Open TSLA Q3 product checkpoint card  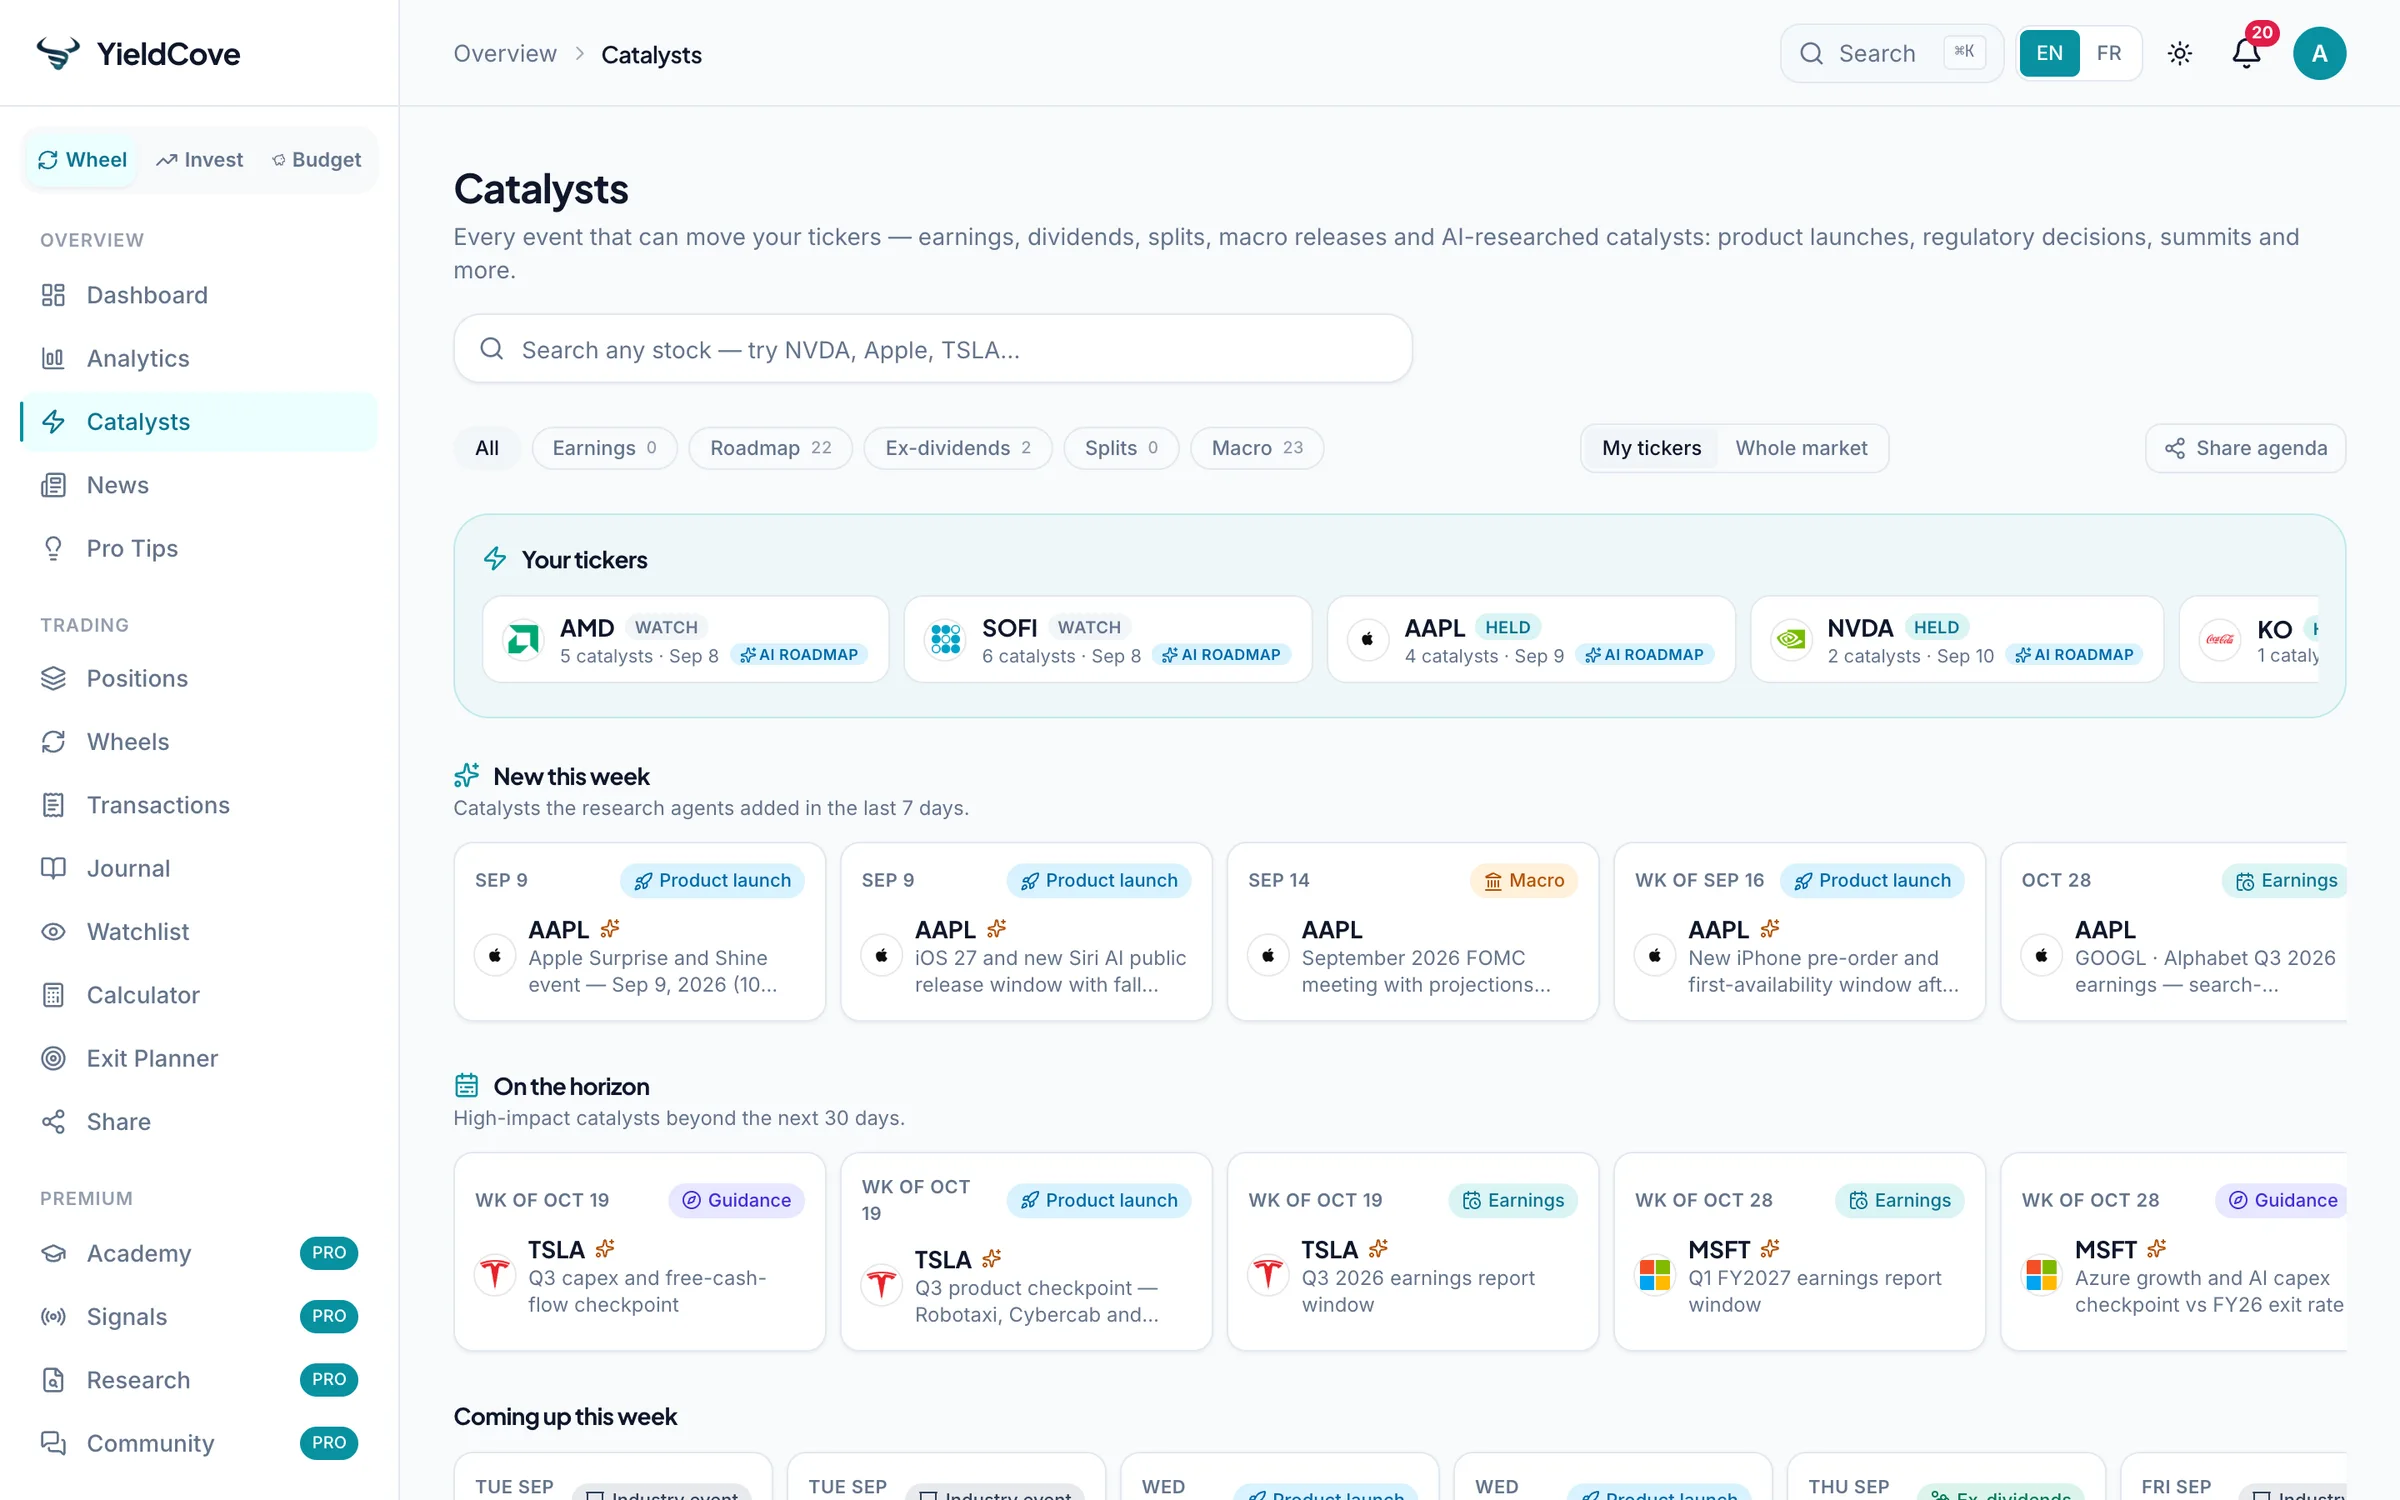click(1026, 1251)
